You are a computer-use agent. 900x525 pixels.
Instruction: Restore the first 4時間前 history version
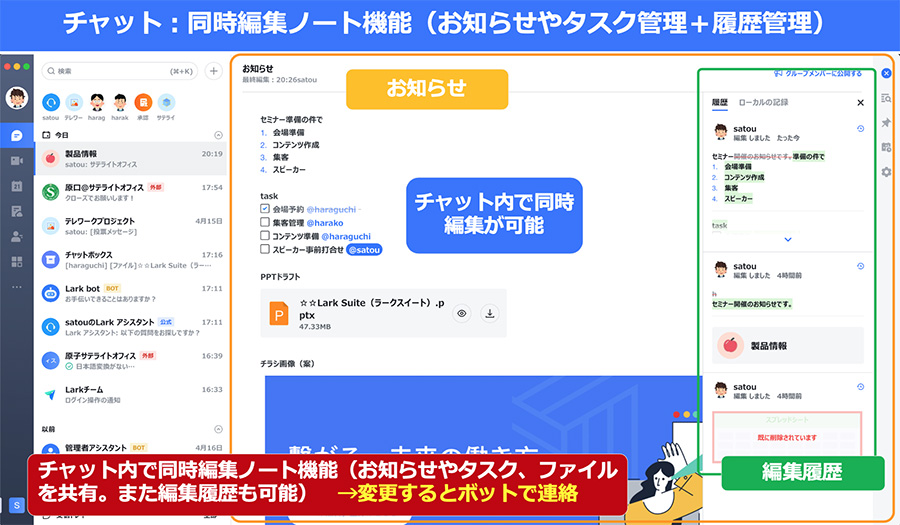pos(860,266)
